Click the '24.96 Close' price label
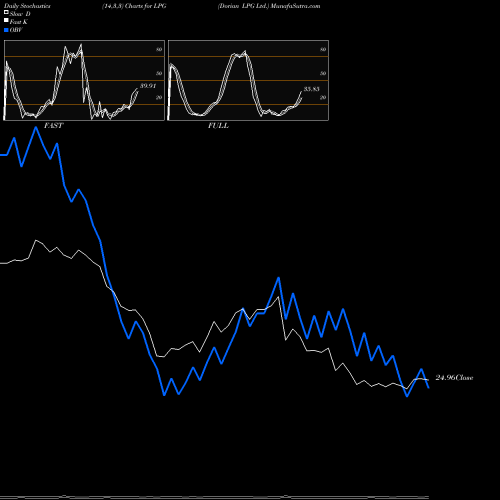Image resolution: width=500 pixels, height=500 pixels. click(454, 378)
